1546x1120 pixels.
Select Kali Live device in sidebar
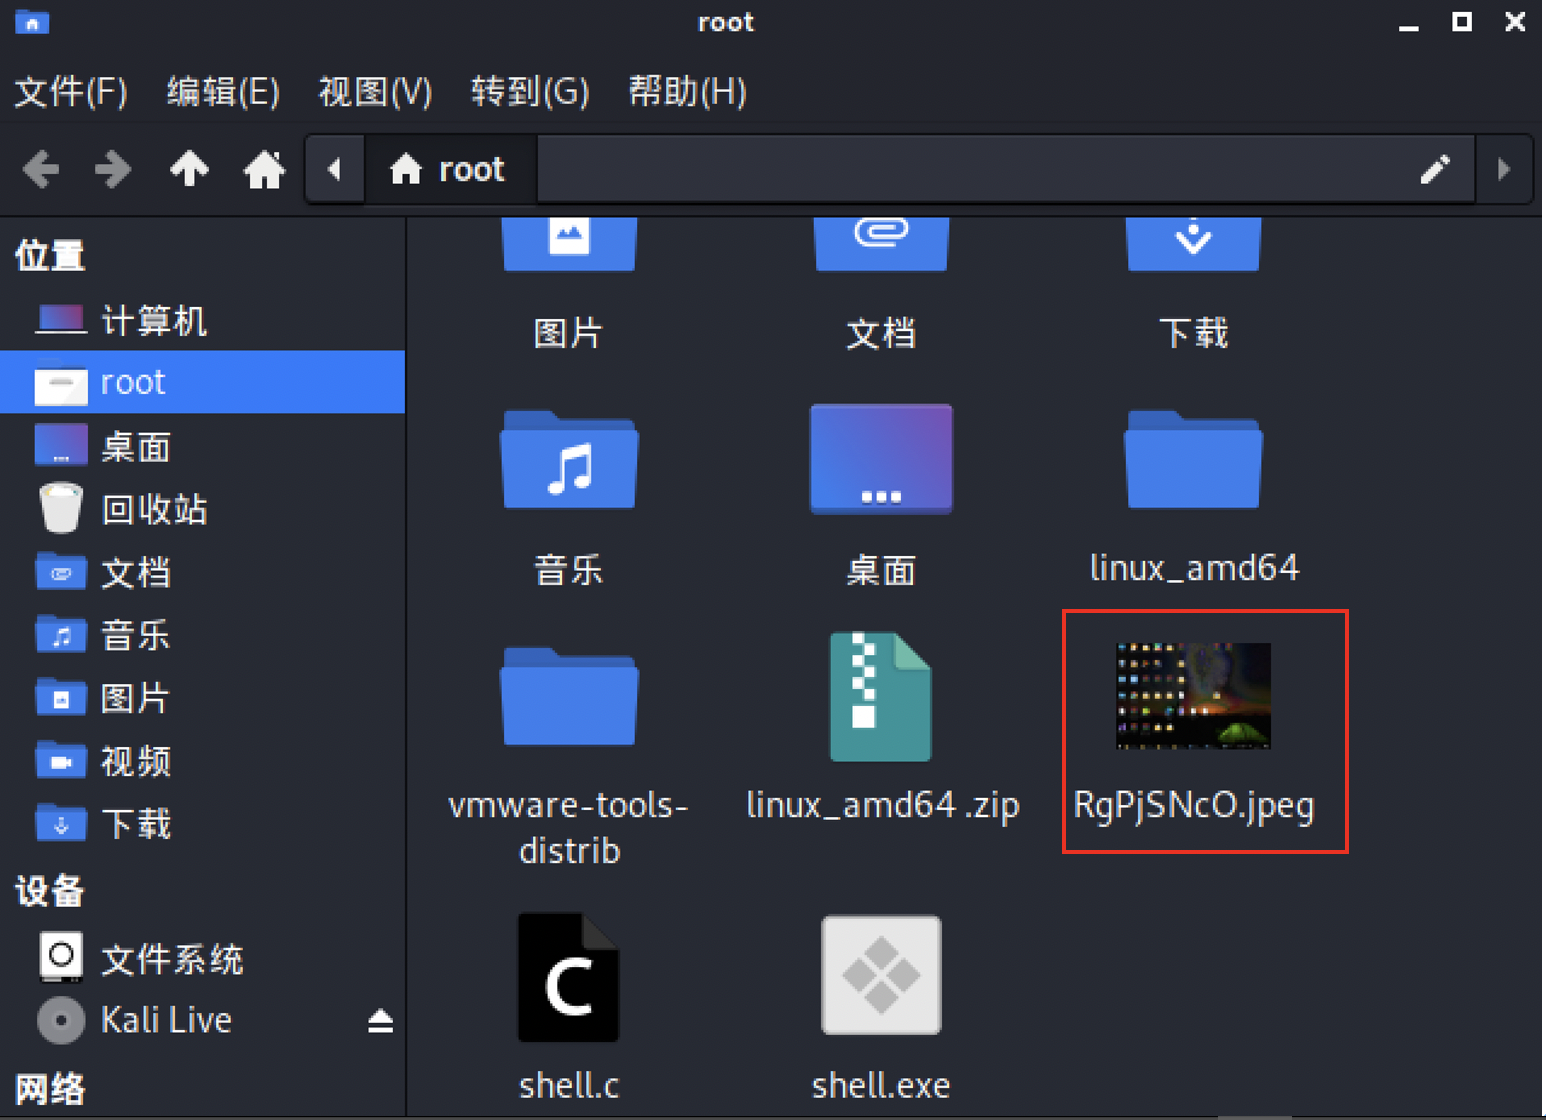pyautogui.click(x=203, y=1020)
